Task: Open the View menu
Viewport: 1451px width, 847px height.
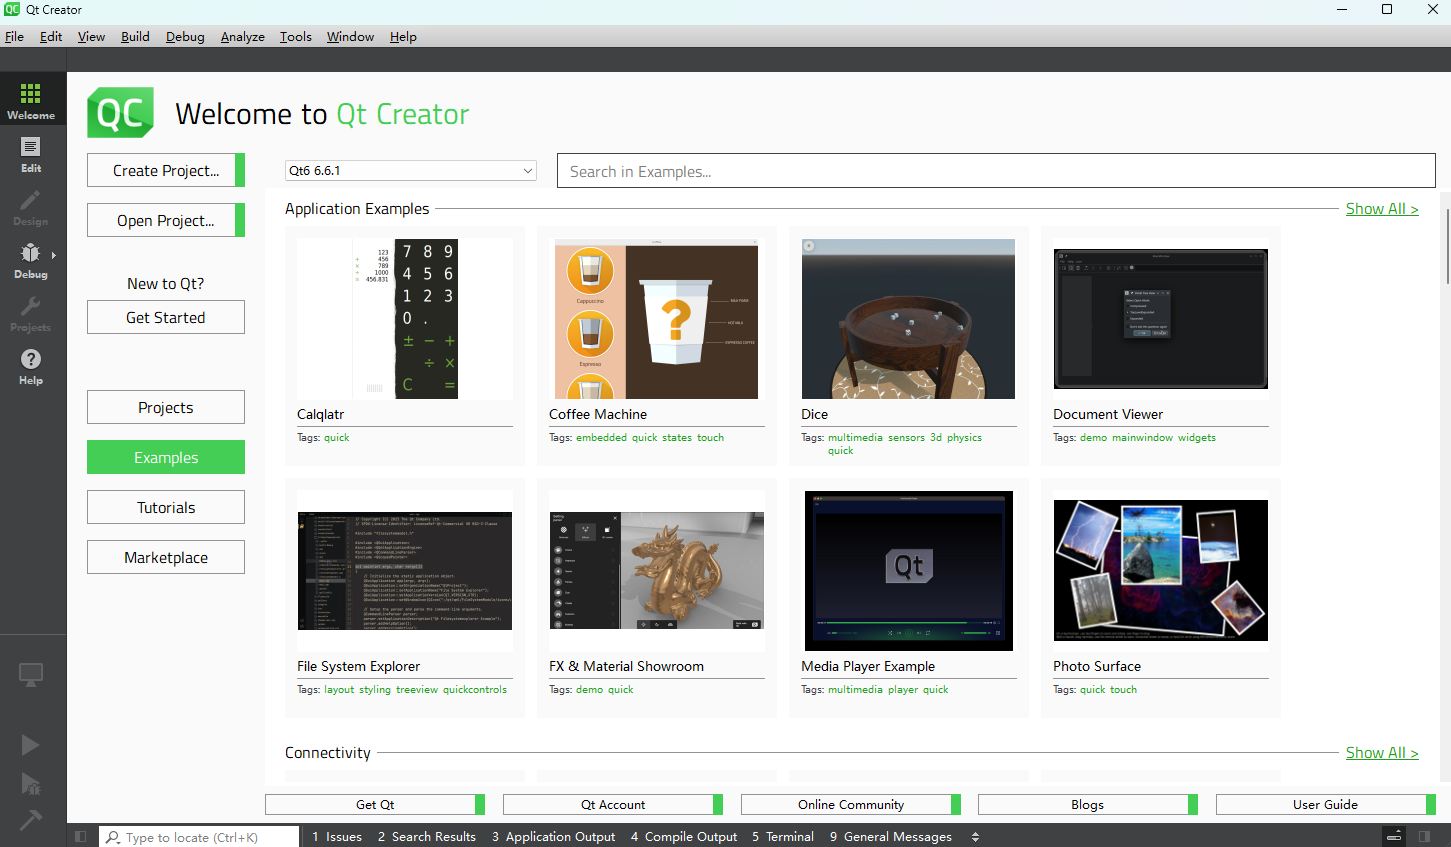Action: (x=91, y=36)
